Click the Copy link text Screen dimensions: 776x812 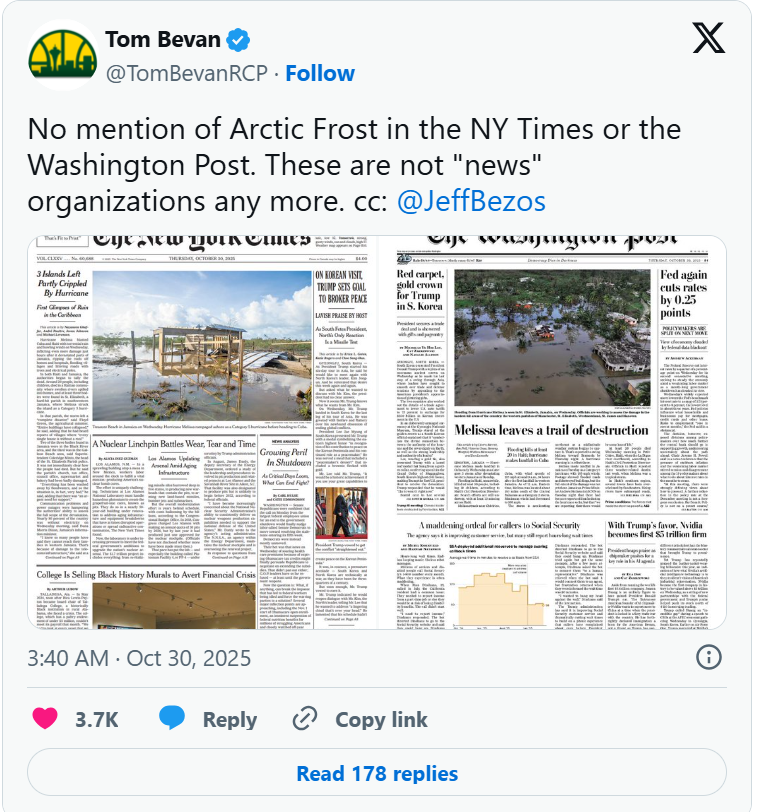point(380,719)
